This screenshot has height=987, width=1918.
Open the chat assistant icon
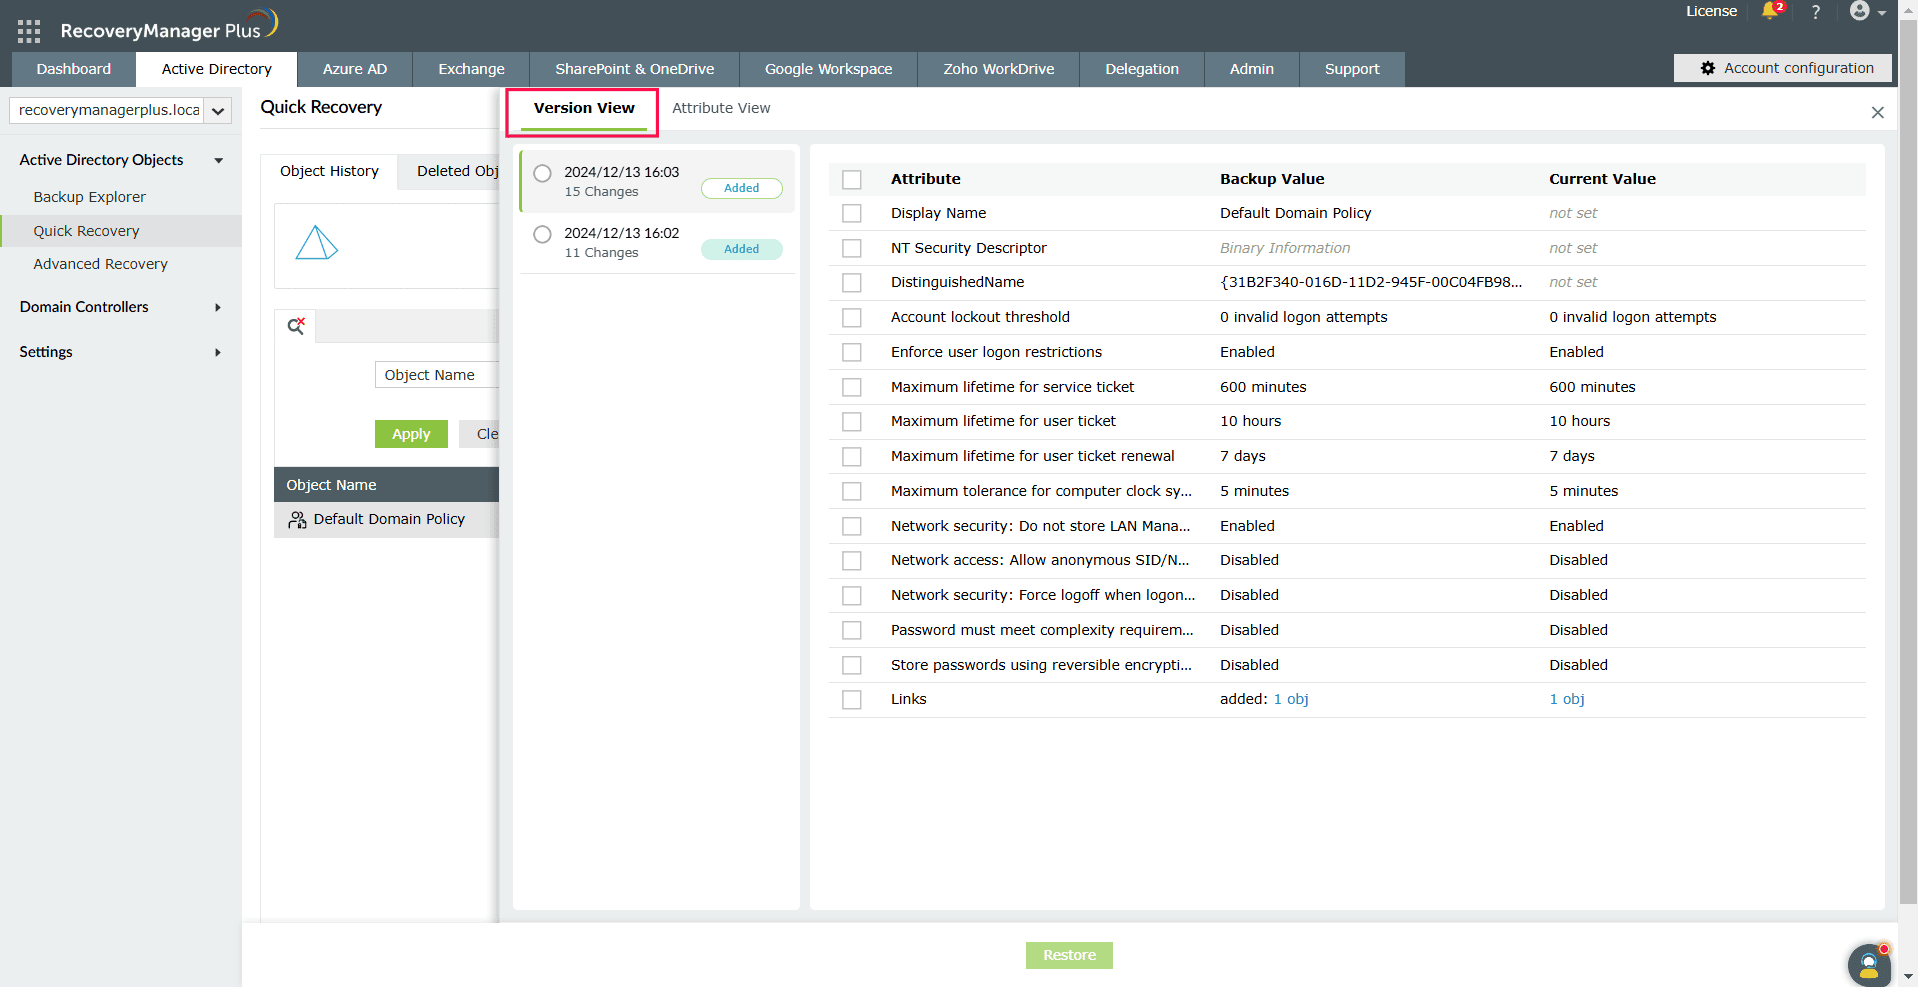point(1868,965)
